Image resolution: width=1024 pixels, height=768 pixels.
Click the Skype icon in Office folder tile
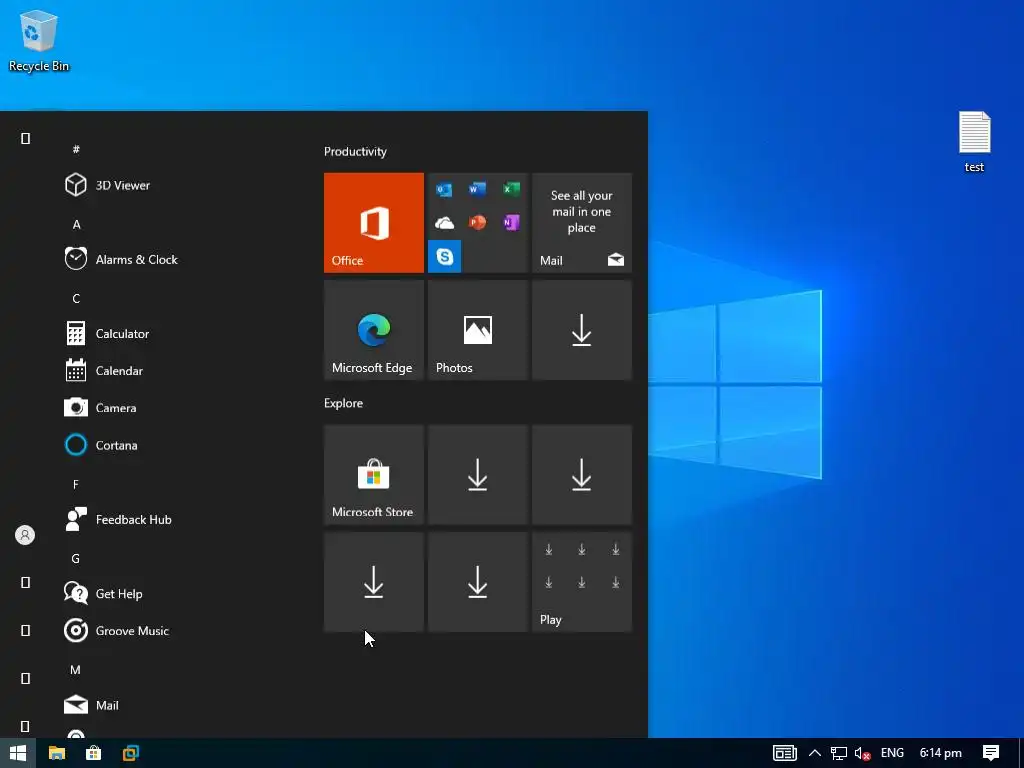pyautogui.click(x=445, y=256)
